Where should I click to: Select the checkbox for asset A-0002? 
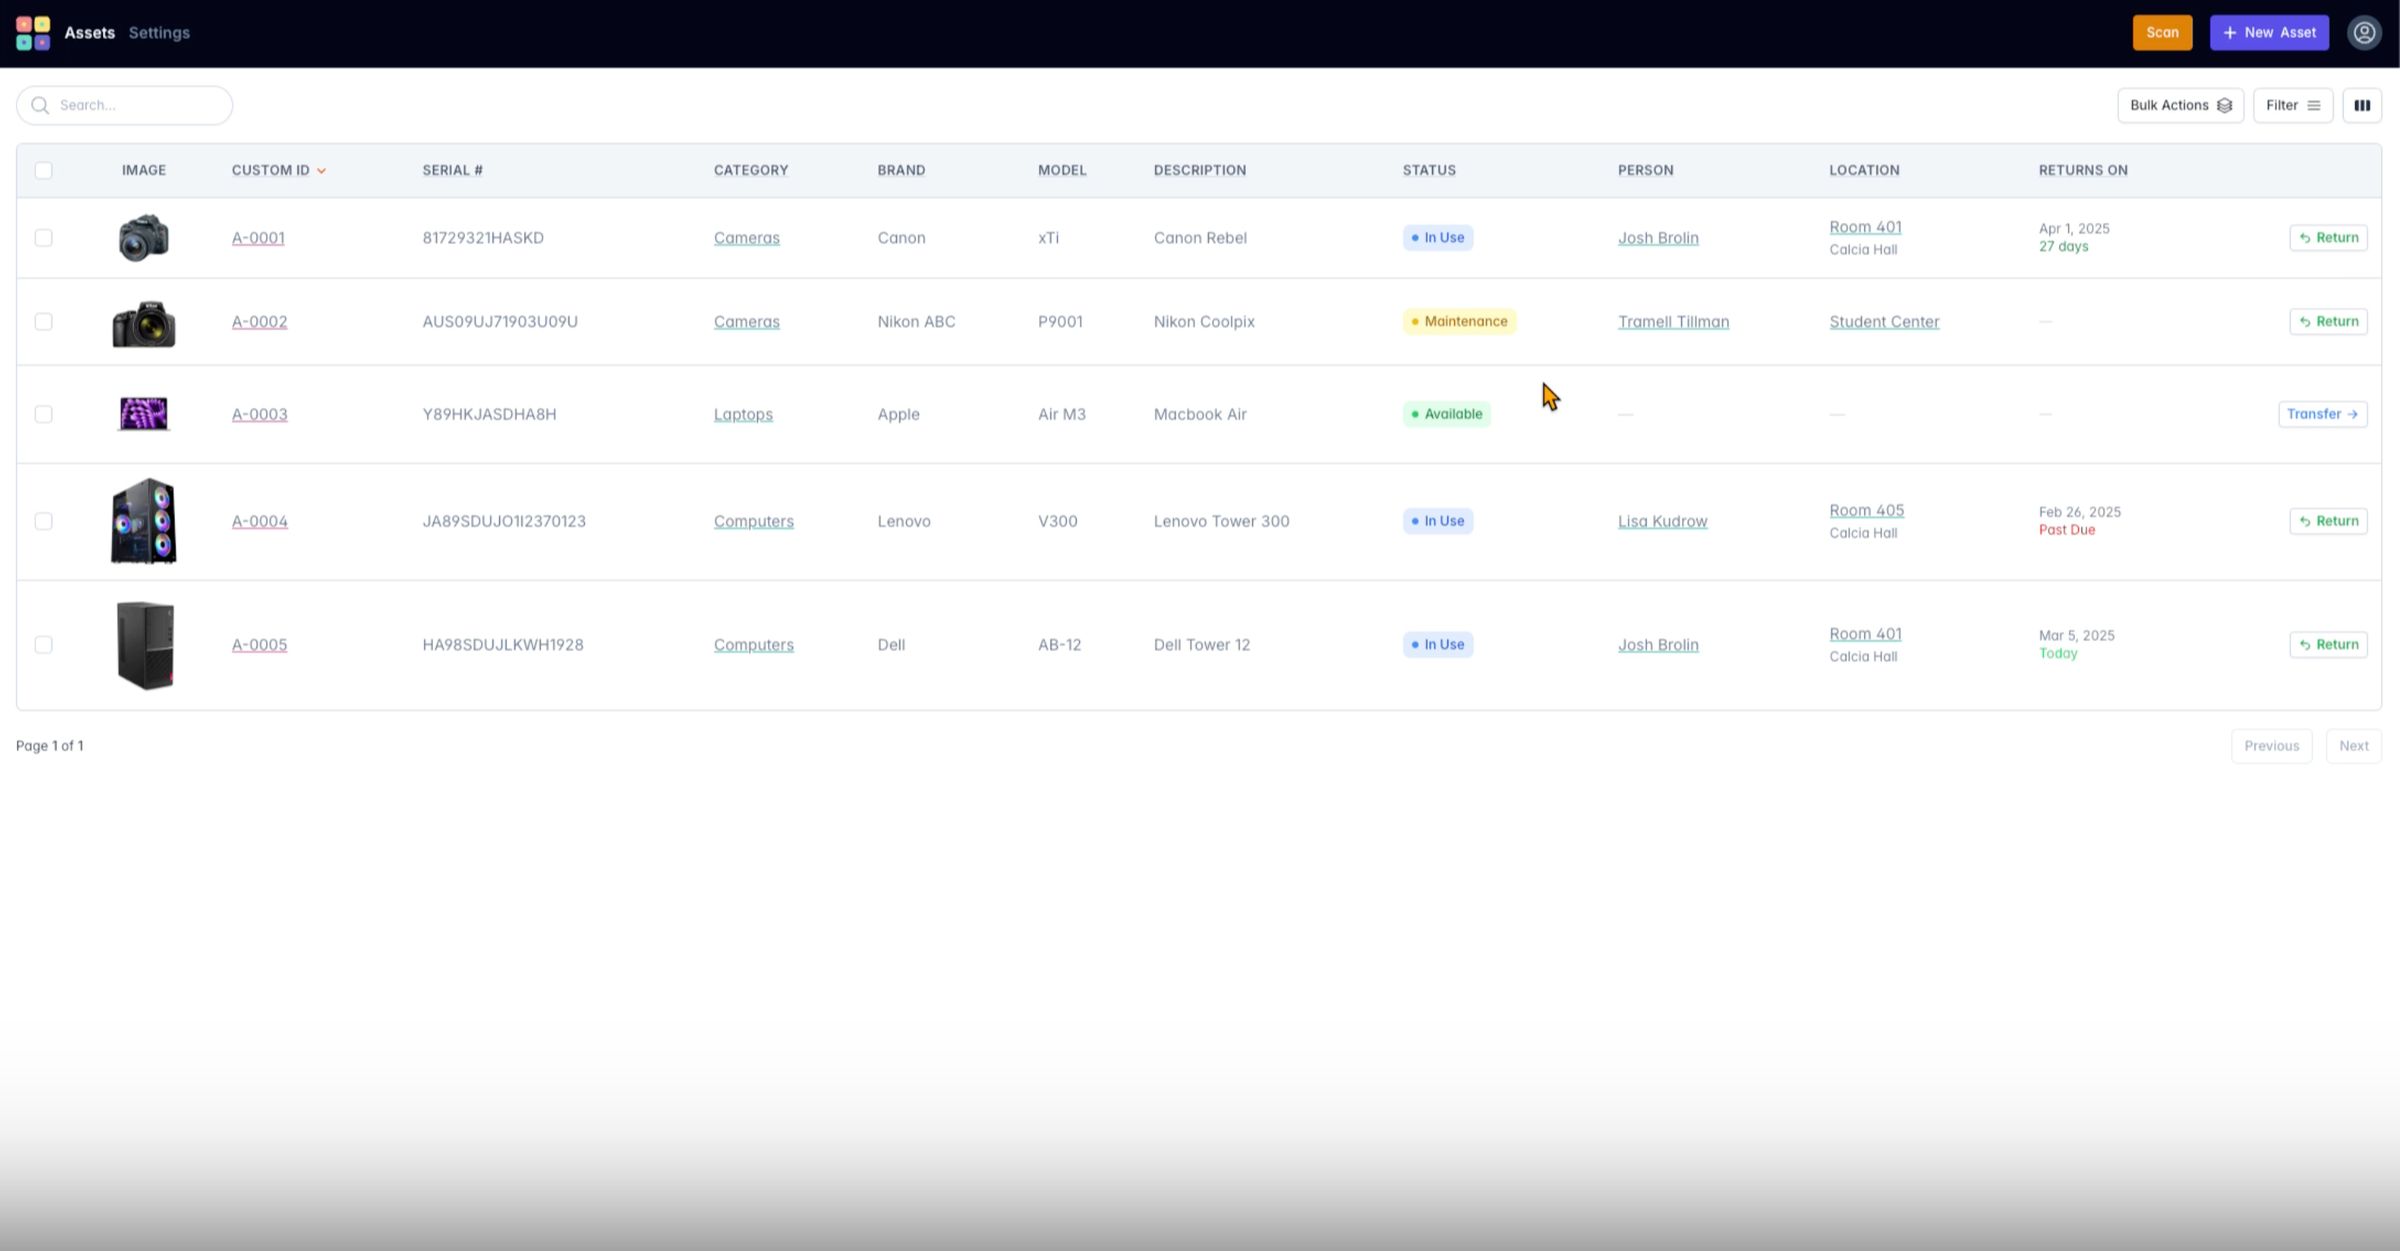pyautogui.click(x=43, y=321)
